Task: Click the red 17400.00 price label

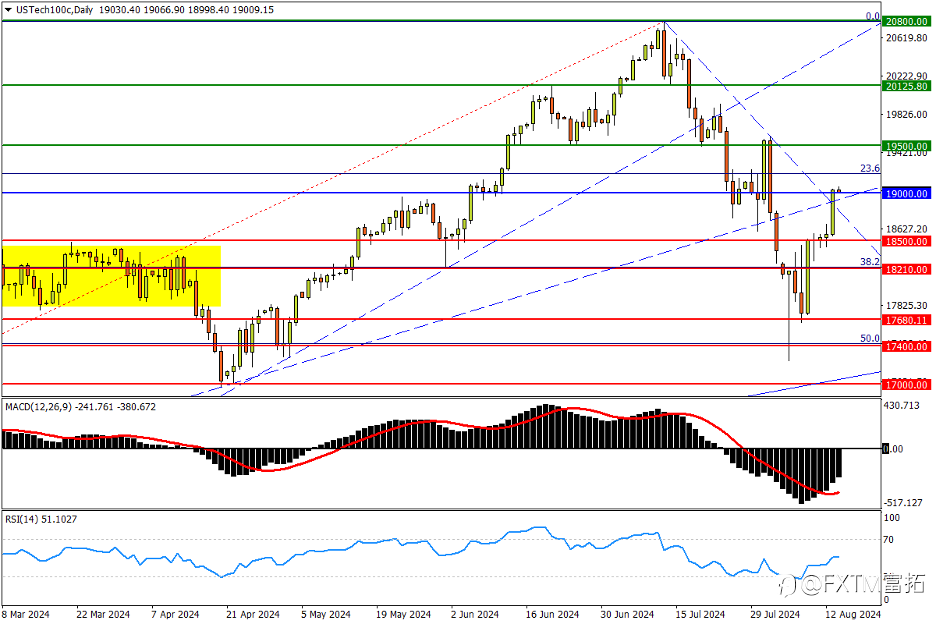Action: [x=906, y=346]
